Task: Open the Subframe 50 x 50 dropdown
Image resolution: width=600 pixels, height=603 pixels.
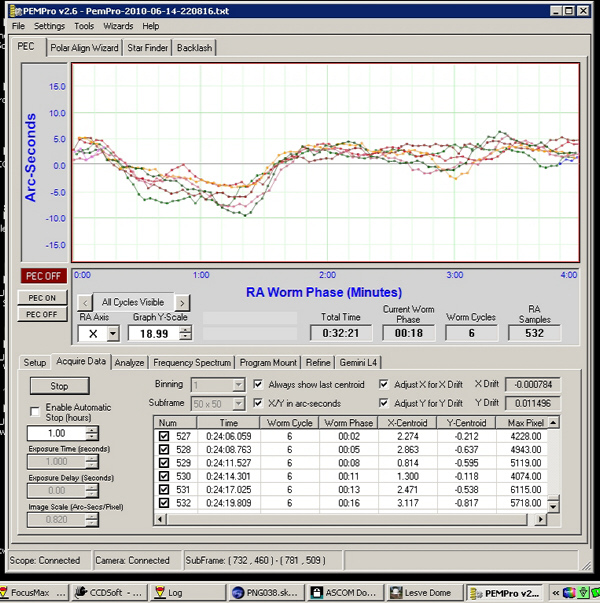Action: point(238,404)
